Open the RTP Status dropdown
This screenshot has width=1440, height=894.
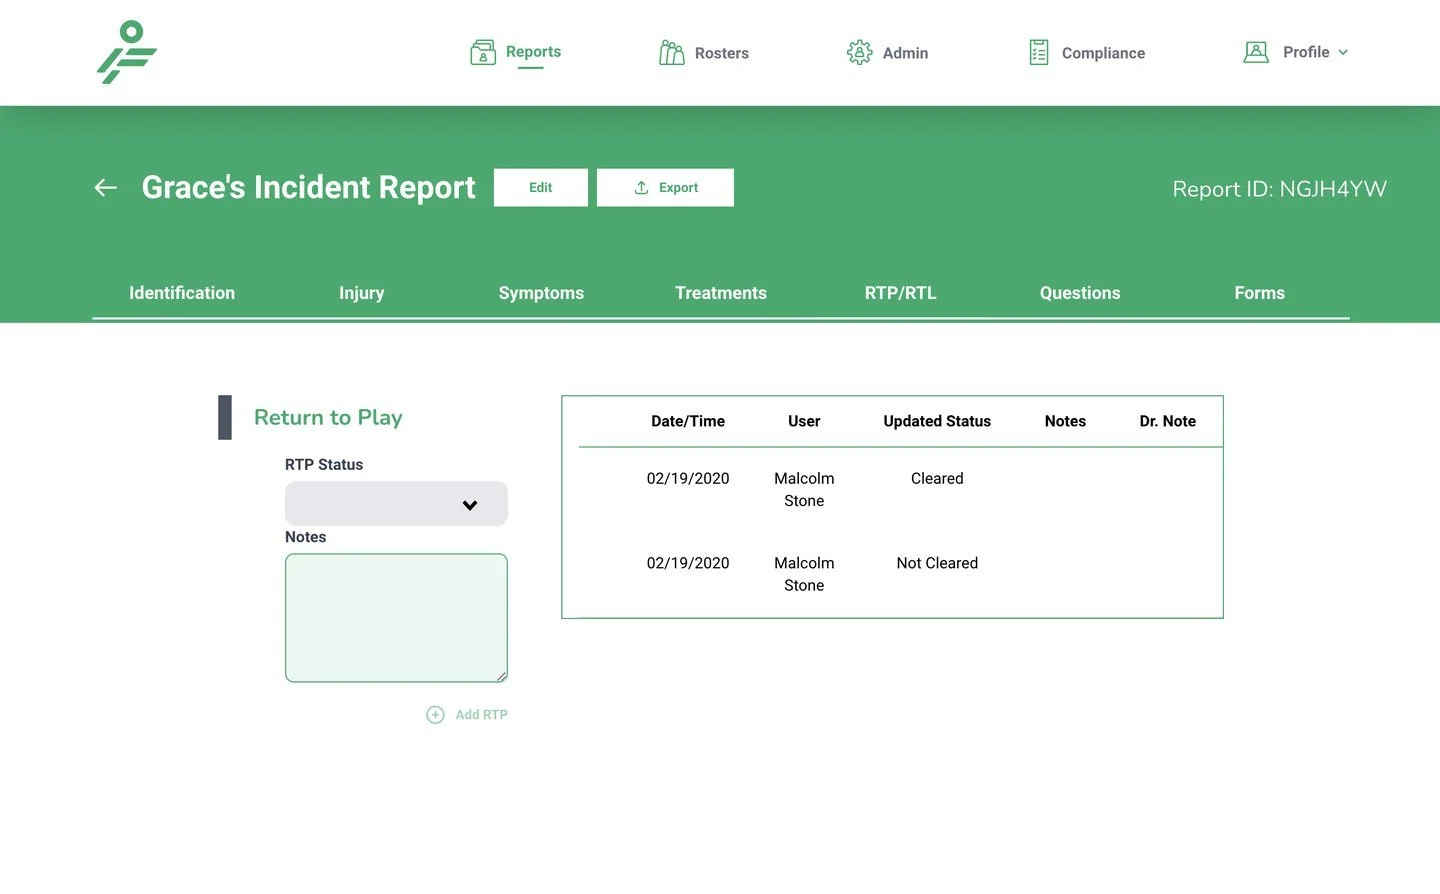(396, 504)
